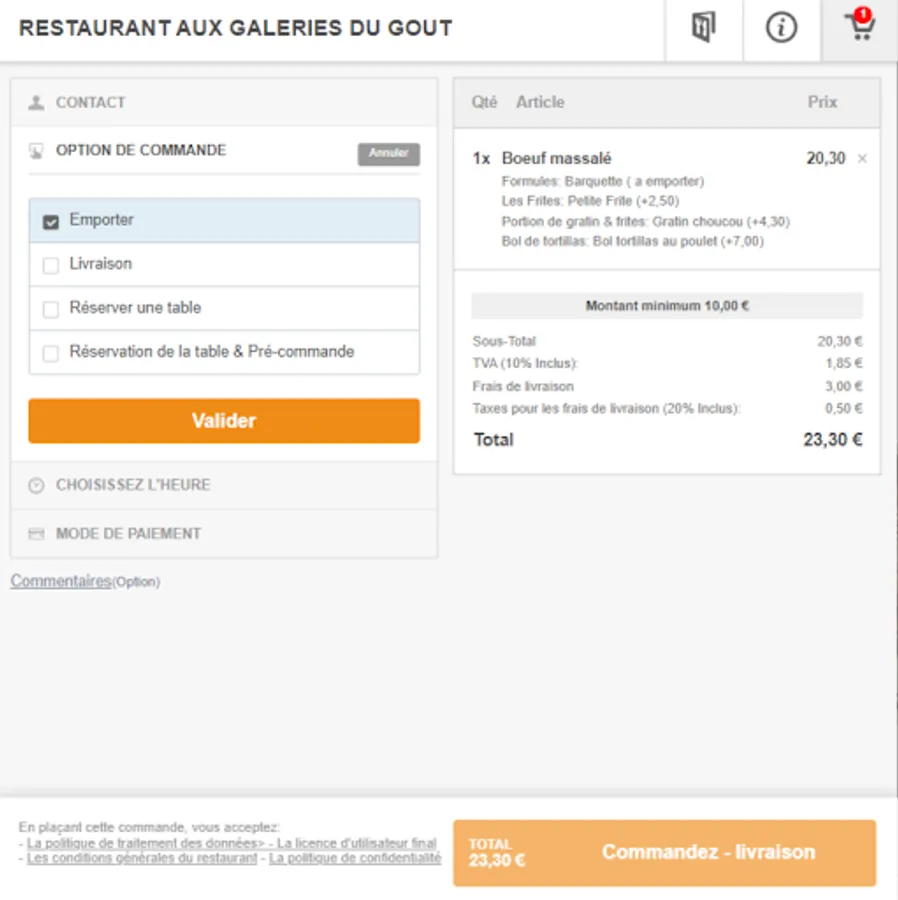Open La politique de confidentialité link
This screenshot has width=898, height=900.
[x=354, y=858]
